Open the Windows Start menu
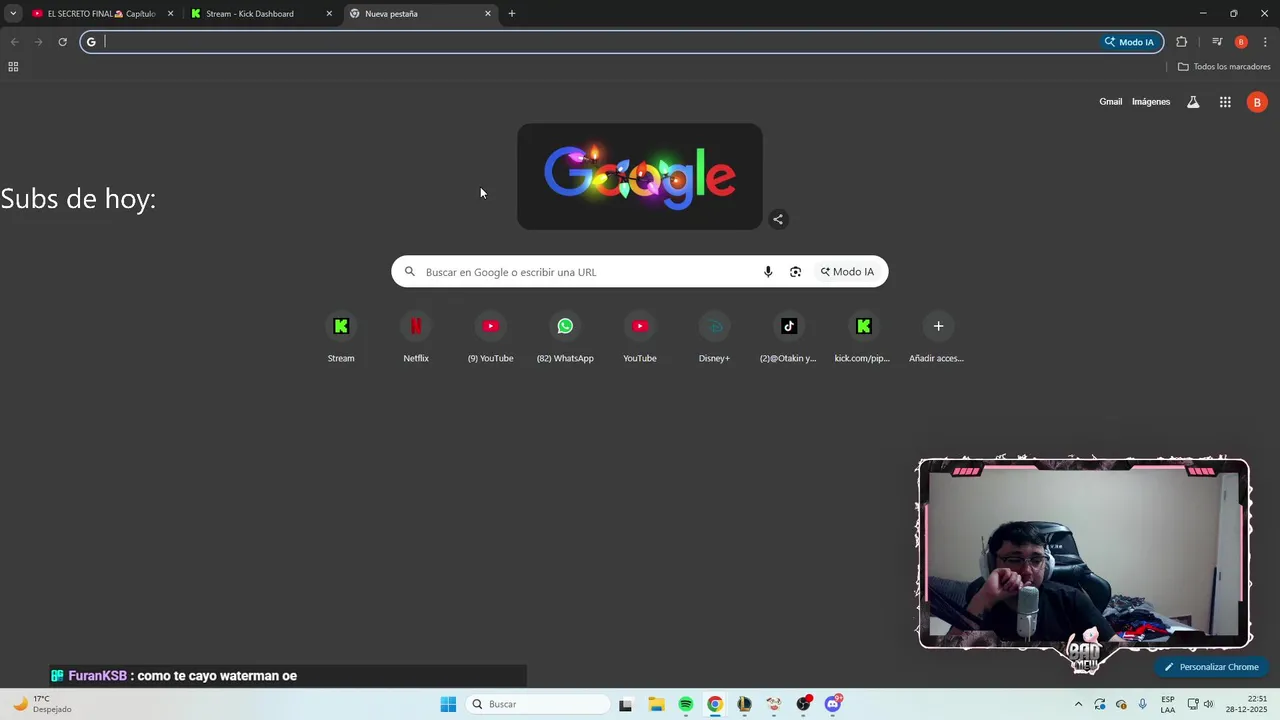 [x=448, y=704]
